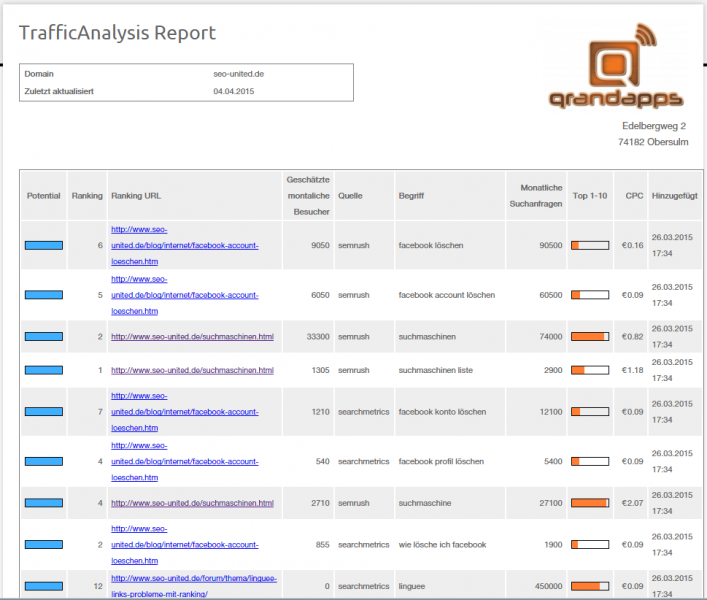This screenshot has height=600, width=707.
Task: Click the keyword 'facebook konto löschen'
Action: click(442, 412)
